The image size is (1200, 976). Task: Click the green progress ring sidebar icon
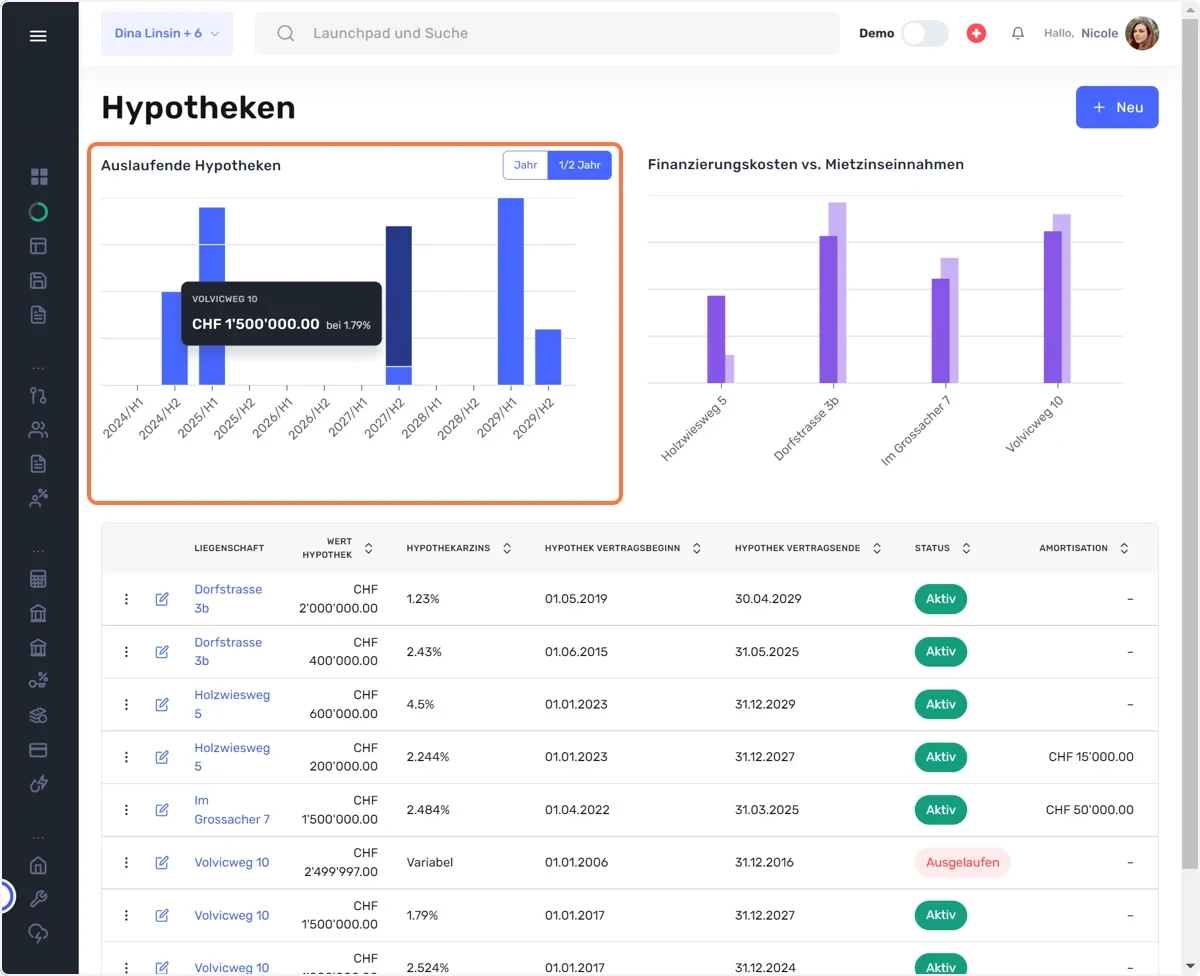click(39, 212)
